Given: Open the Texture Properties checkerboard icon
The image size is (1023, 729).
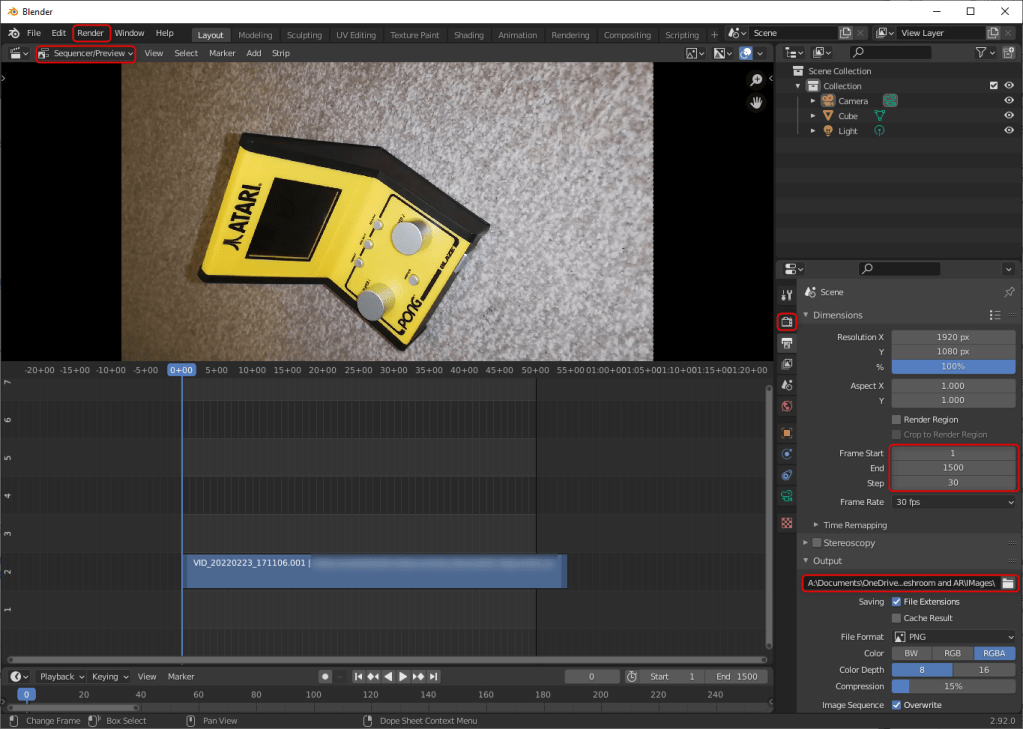Looking at the screenshot, I should (787, 523).
